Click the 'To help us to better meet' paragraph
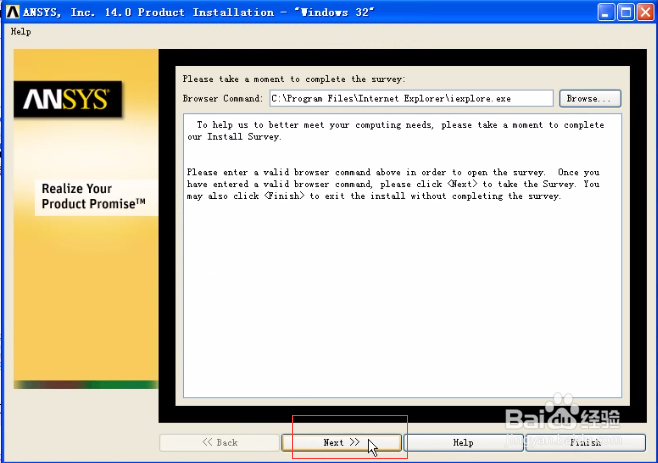 coord(396,131)
